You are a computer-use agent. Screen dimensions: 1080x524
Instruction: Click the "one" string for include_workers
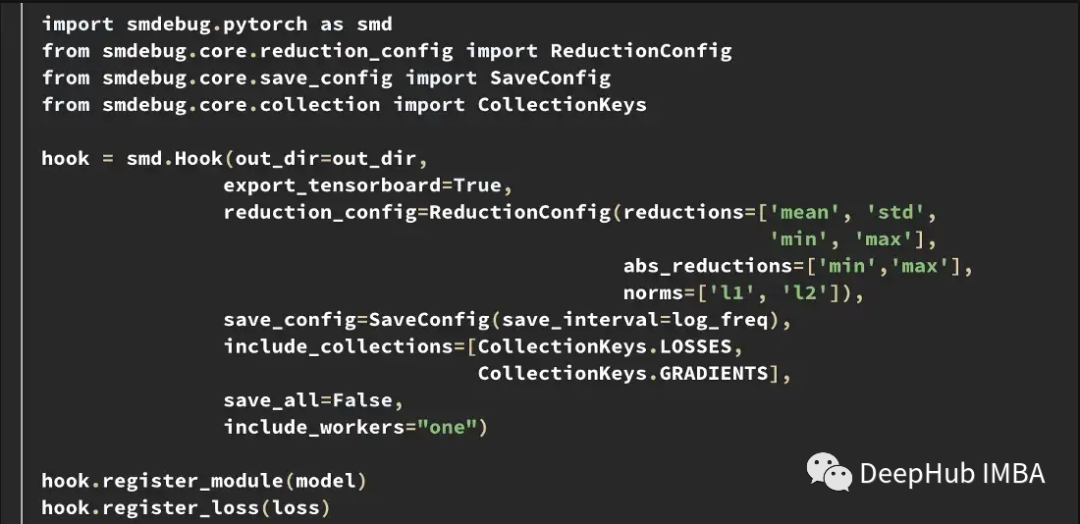447,427
